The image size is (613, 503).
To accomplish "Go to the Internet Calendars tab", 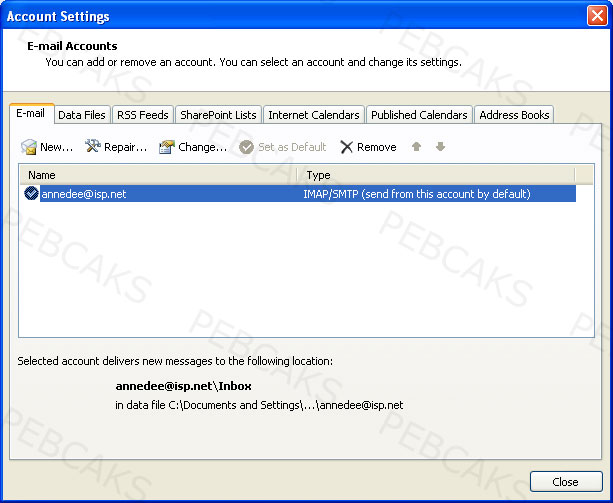I will click(x=314, y=115).
